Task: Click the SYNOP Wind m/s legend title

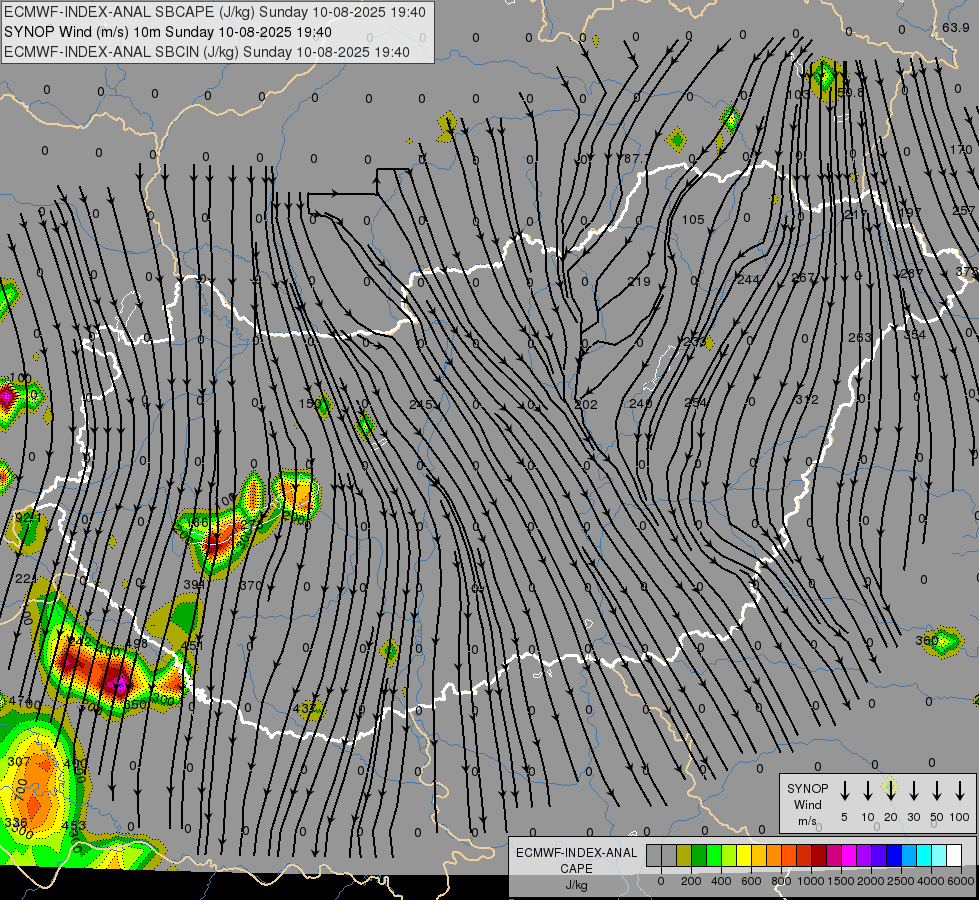Action: [807, 805]
